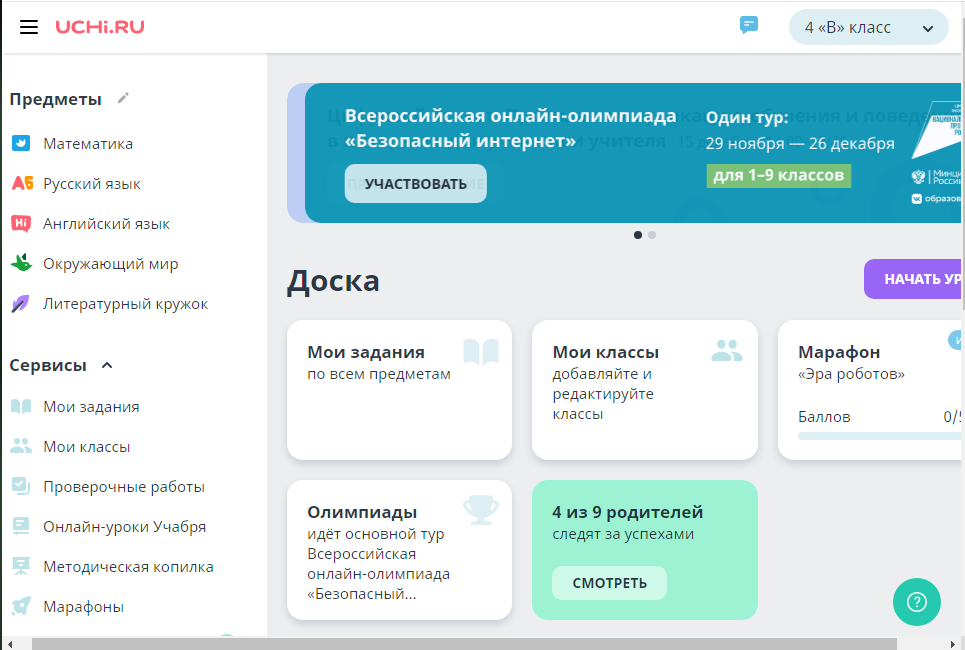Click the 29 ноября — 26 декабря dates
The image size is (965, 650).
(x=800, y=143)
